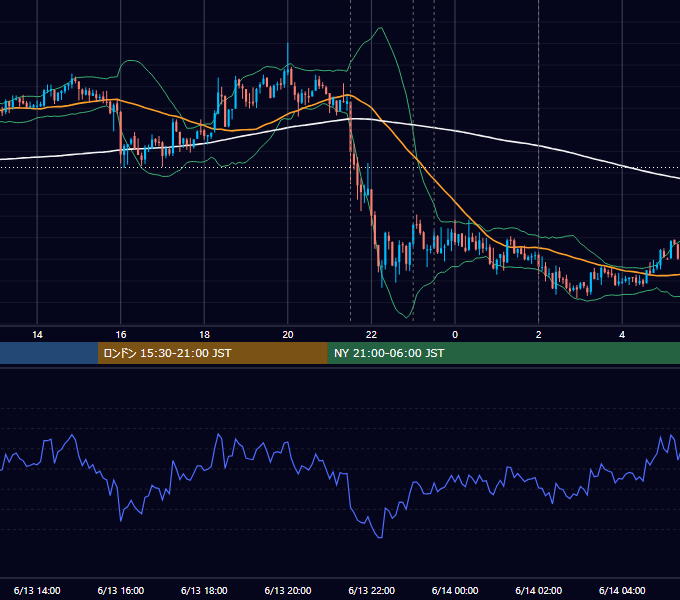Click the hour label 14 on price chart axis
Screen dimensions: 680x600
[x=37, y=335]
